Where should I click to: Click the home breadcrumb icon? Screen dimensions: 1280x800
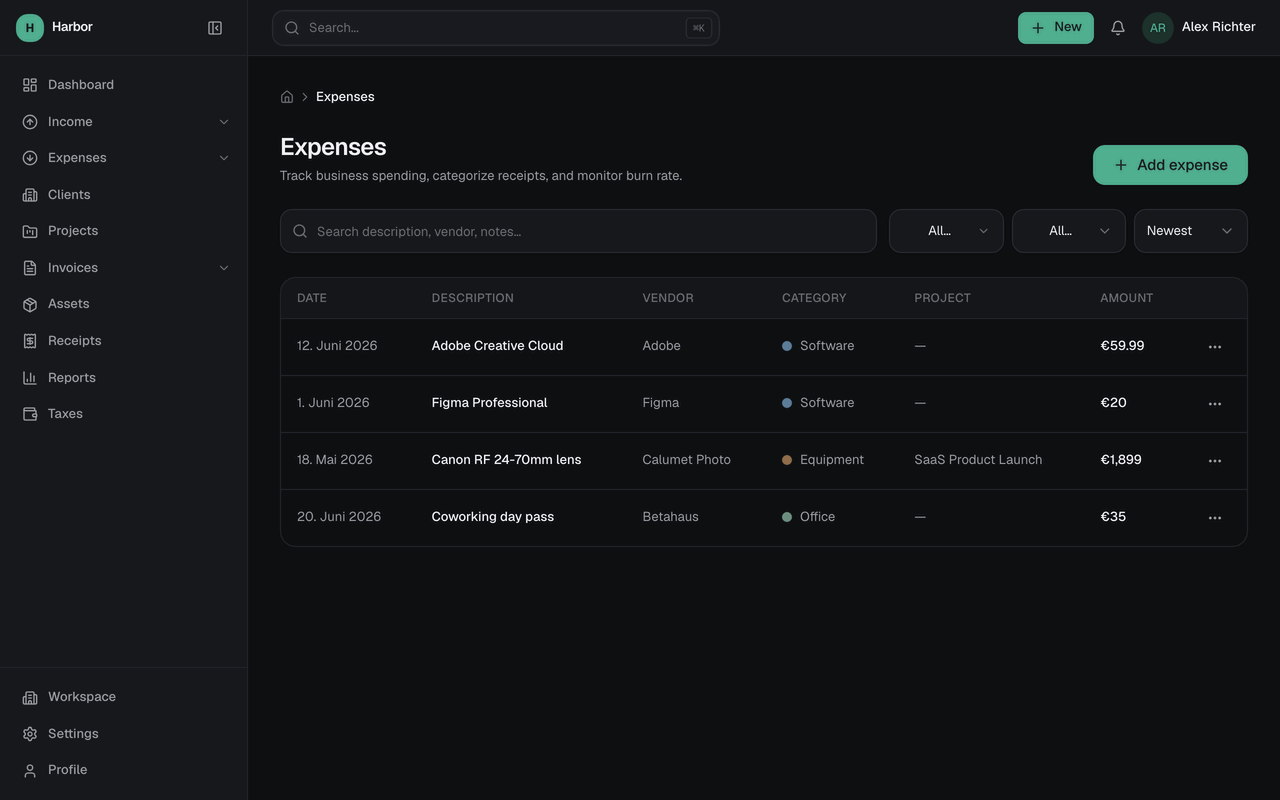(x=287, y=97)
